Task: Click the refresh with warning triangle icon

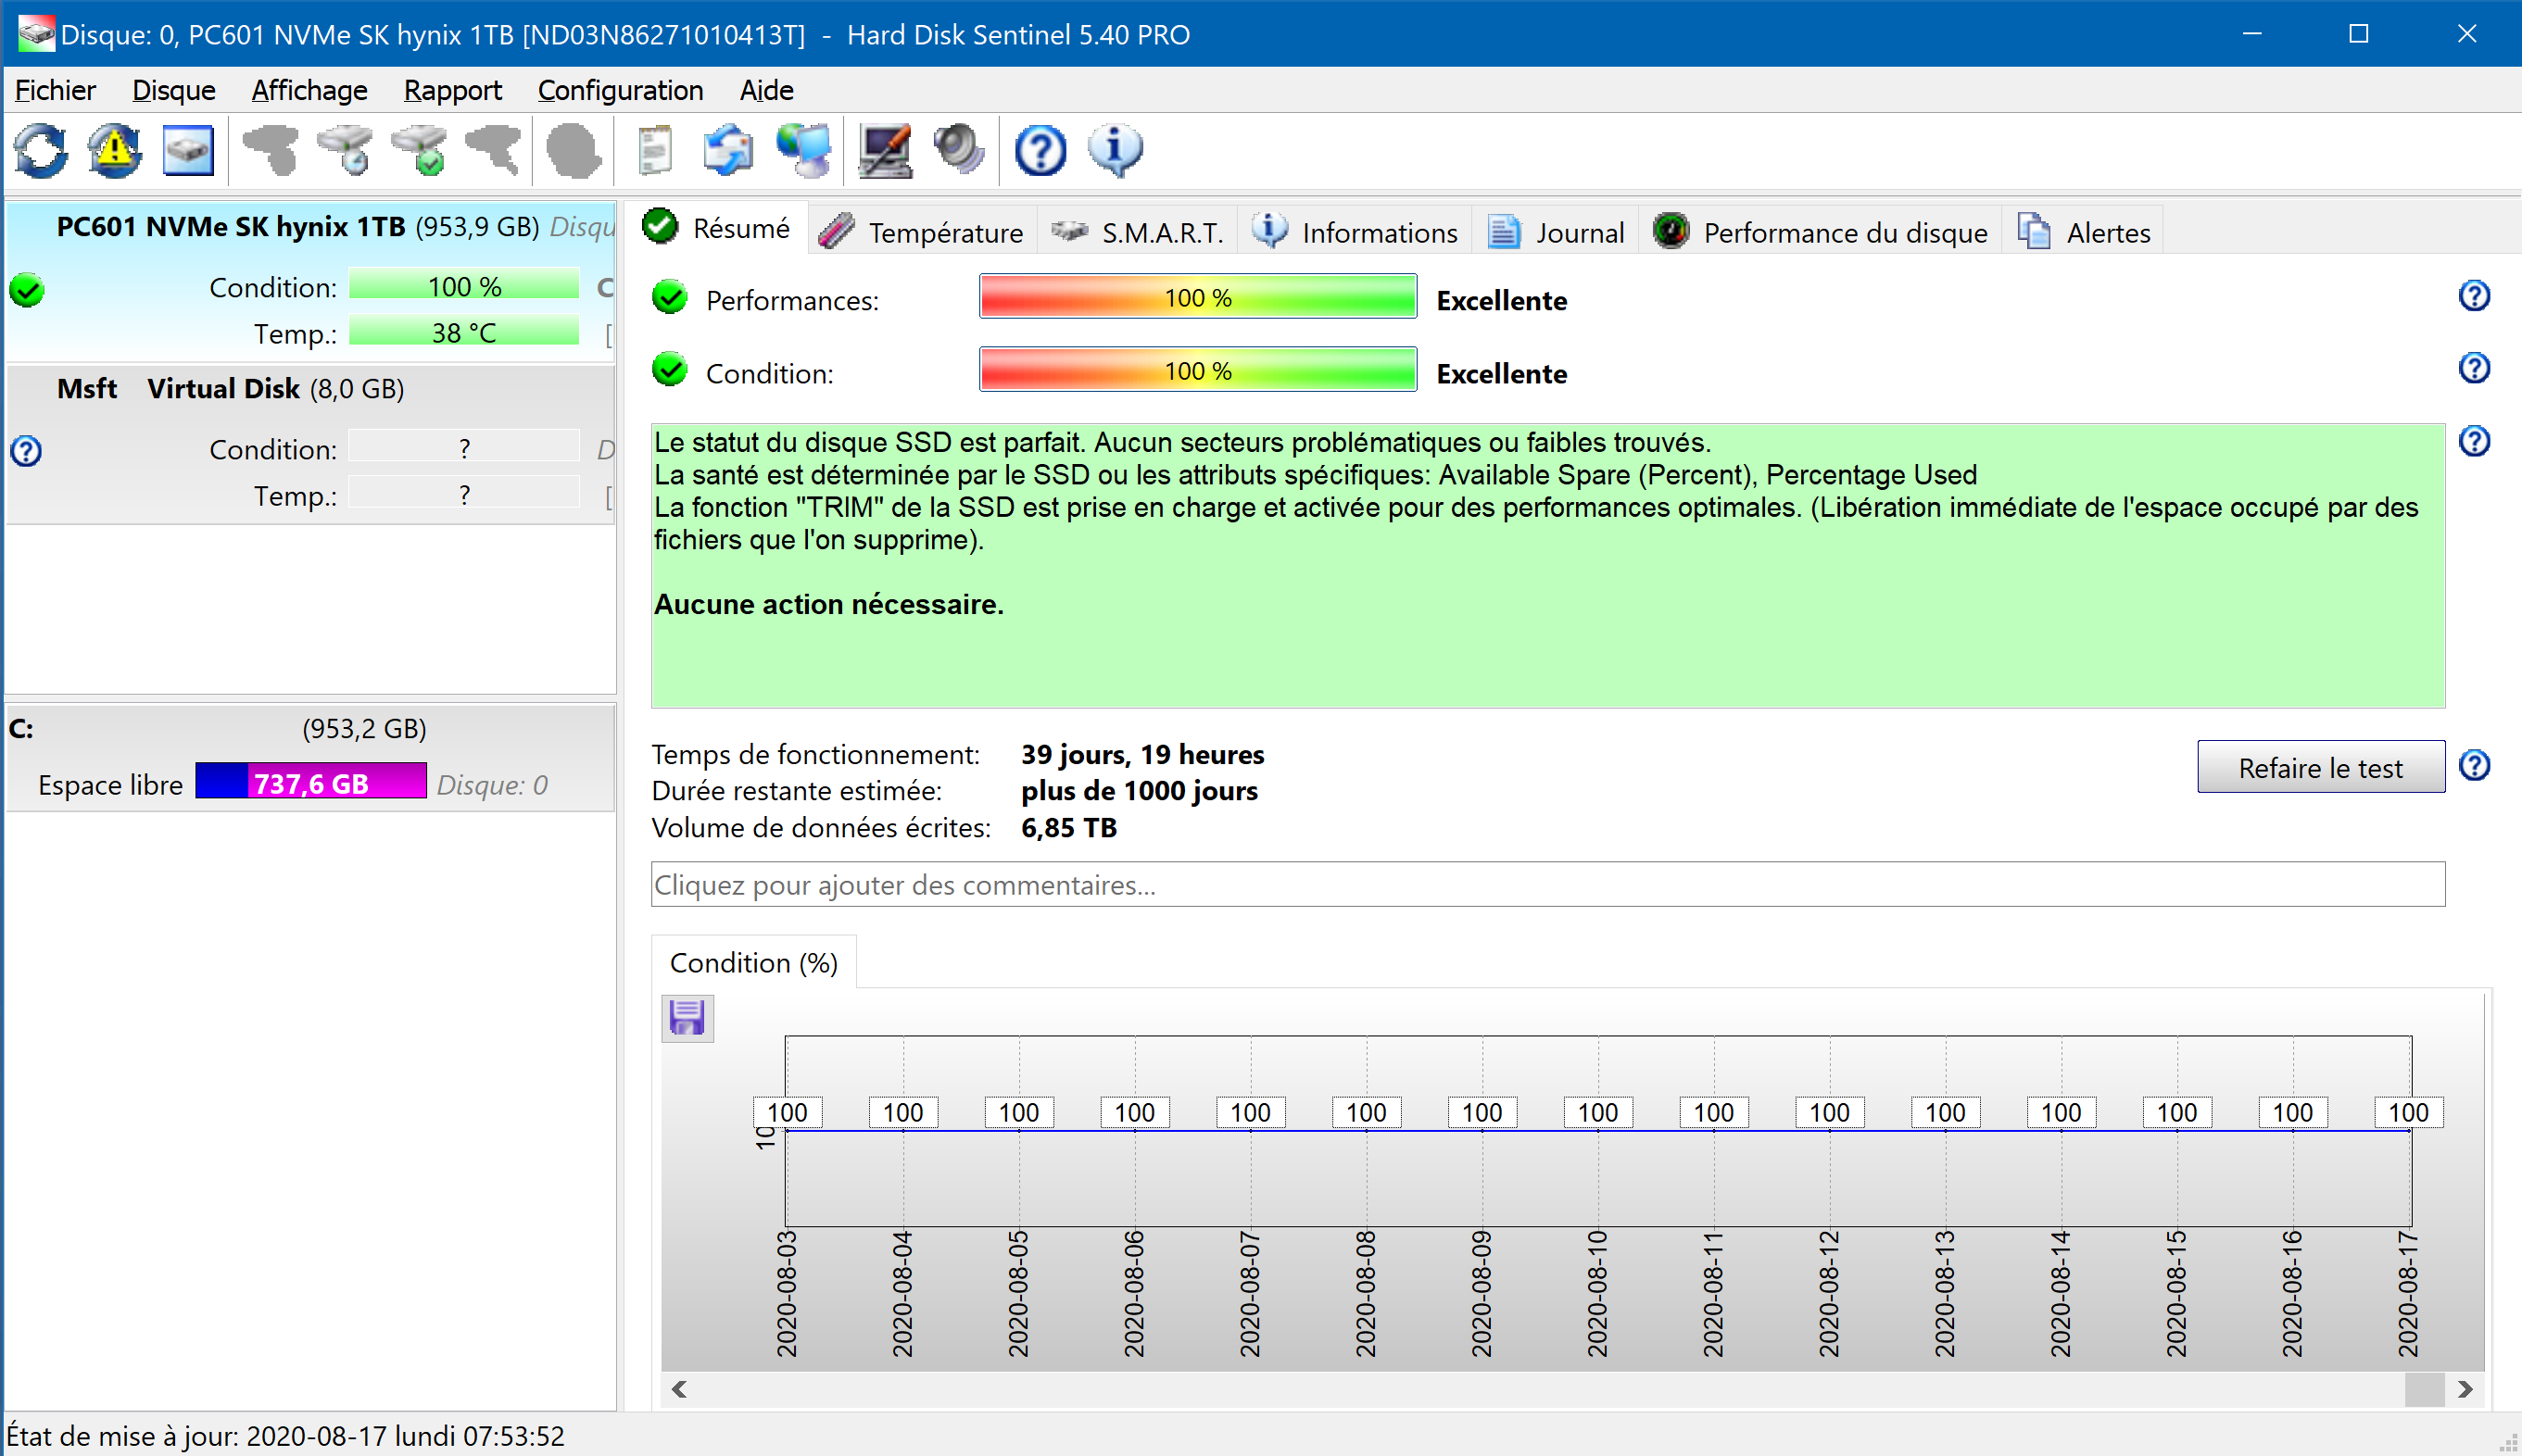Action: coord(114,151)
